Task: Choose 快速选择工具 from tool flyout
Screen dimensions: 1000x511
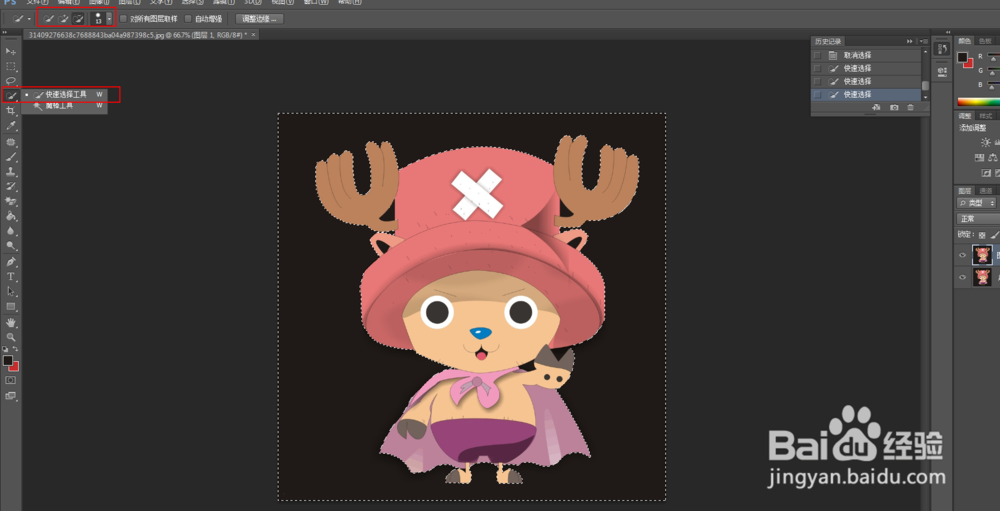Action: [65, 94]
